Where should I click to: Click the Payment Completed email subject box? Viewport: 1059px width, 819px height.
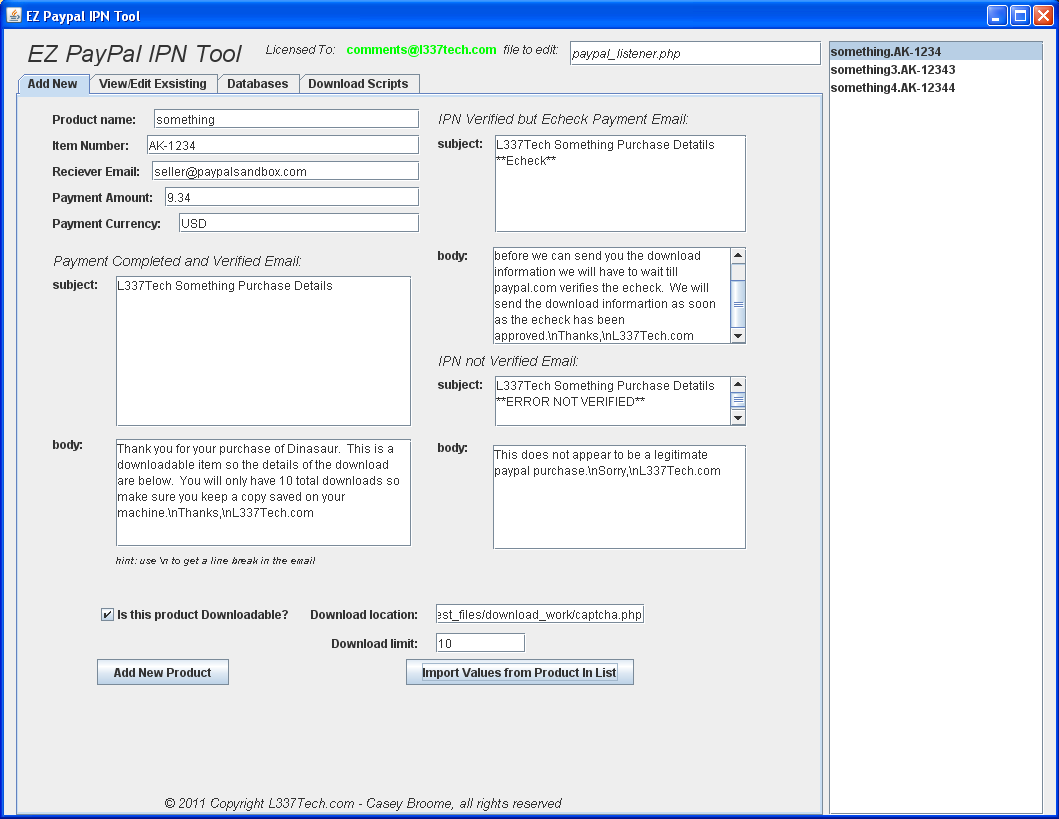[263, 351]
